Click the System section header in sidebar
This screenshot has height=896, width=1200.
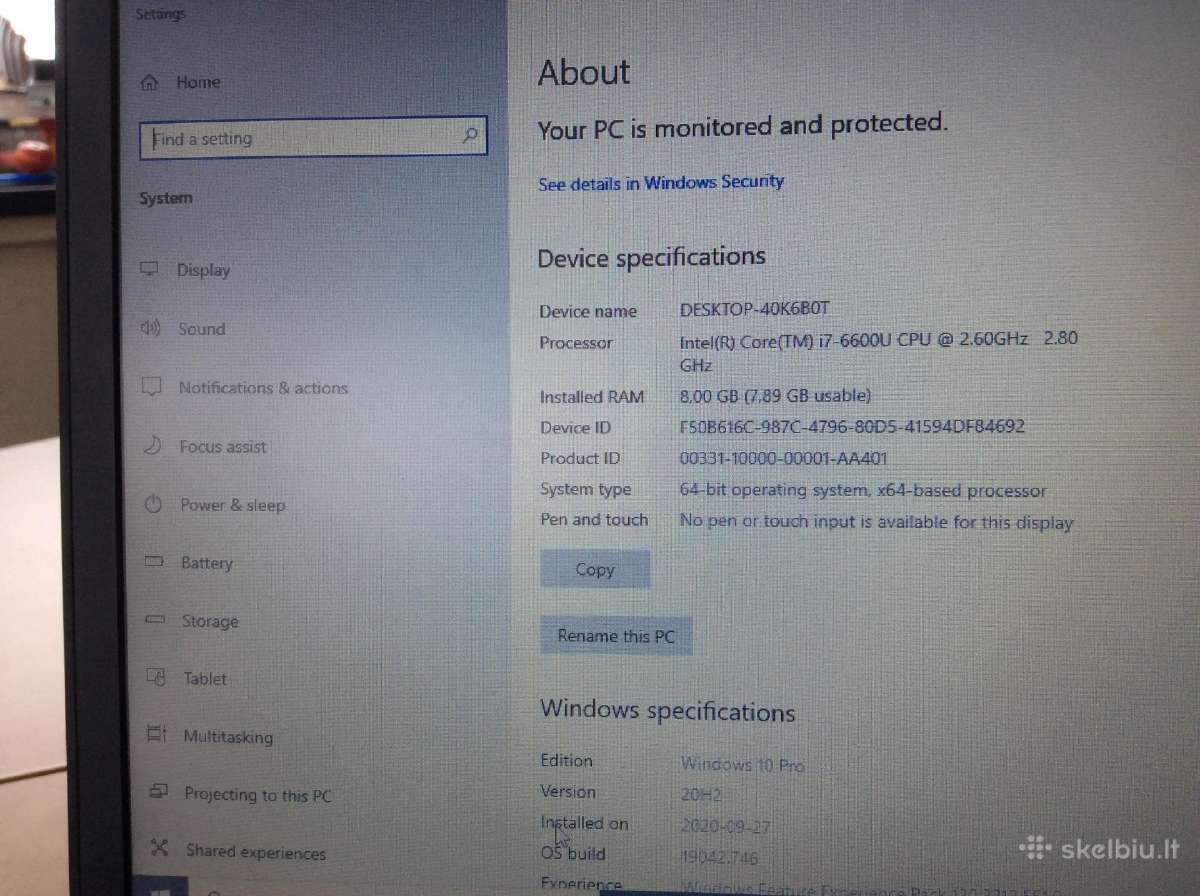(x=166, y=198)
